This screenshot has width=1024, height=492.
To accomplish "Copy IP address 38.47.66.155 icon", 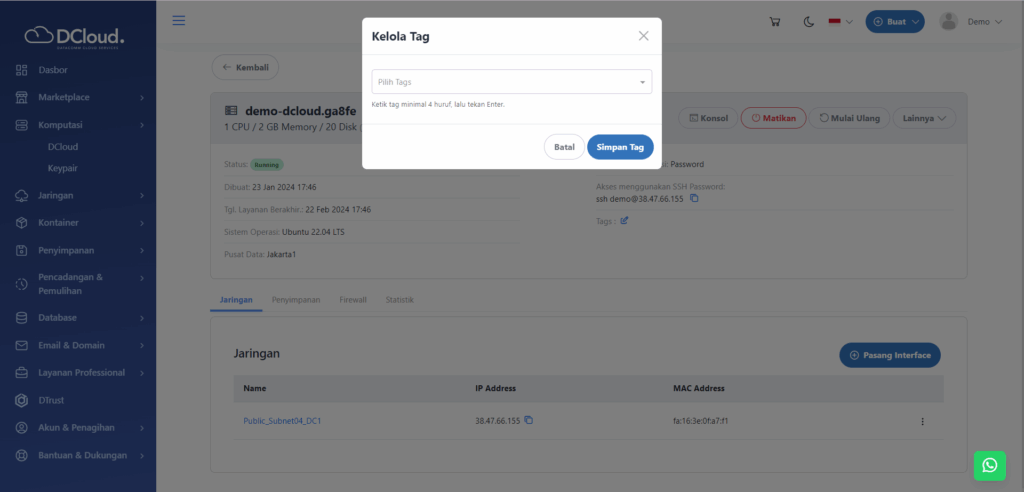I will pyautogui.click(x=529, y=420).
